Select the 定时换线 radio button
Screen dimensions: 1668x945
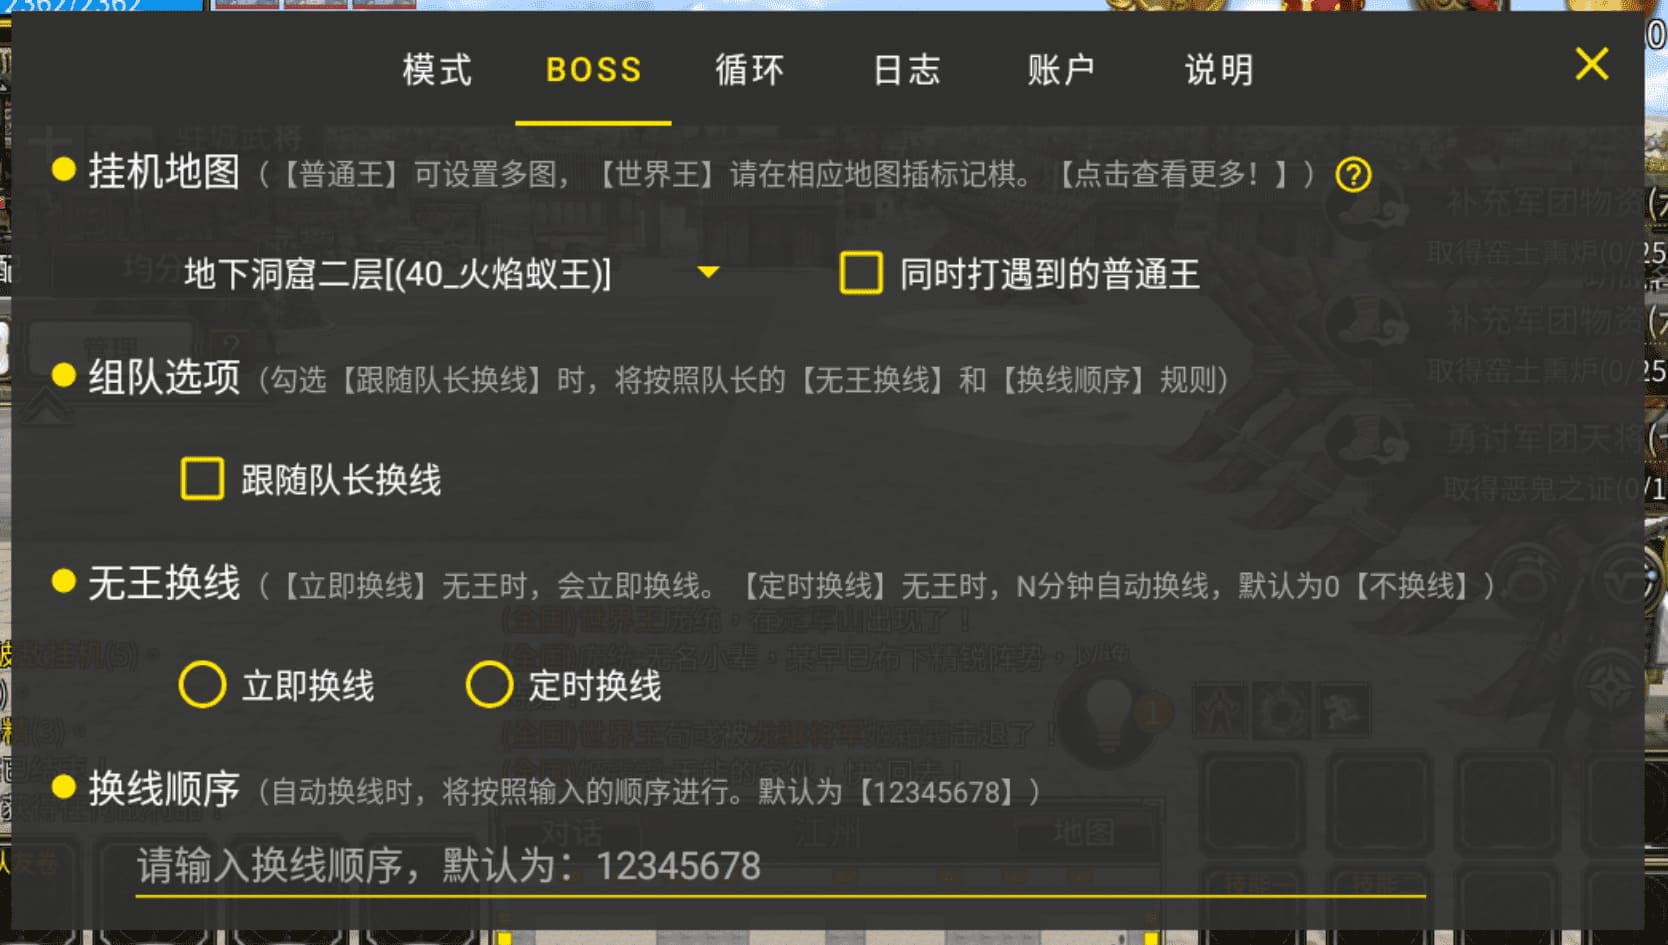pyautogui.click(x=489, y=685)
